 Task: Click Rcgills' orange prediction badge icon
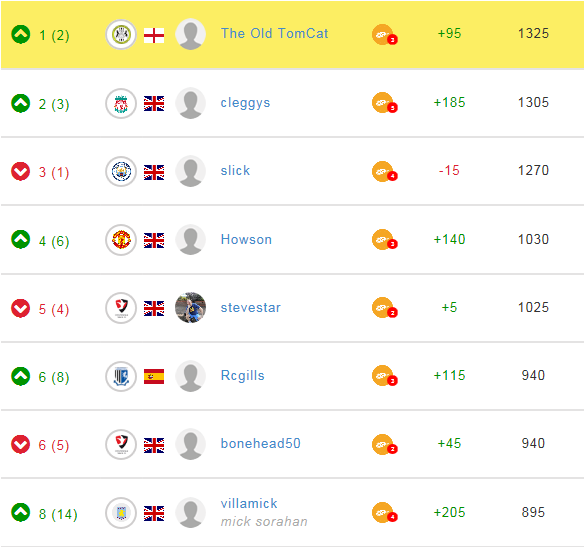pyautogui.click(x=384, y=376)
